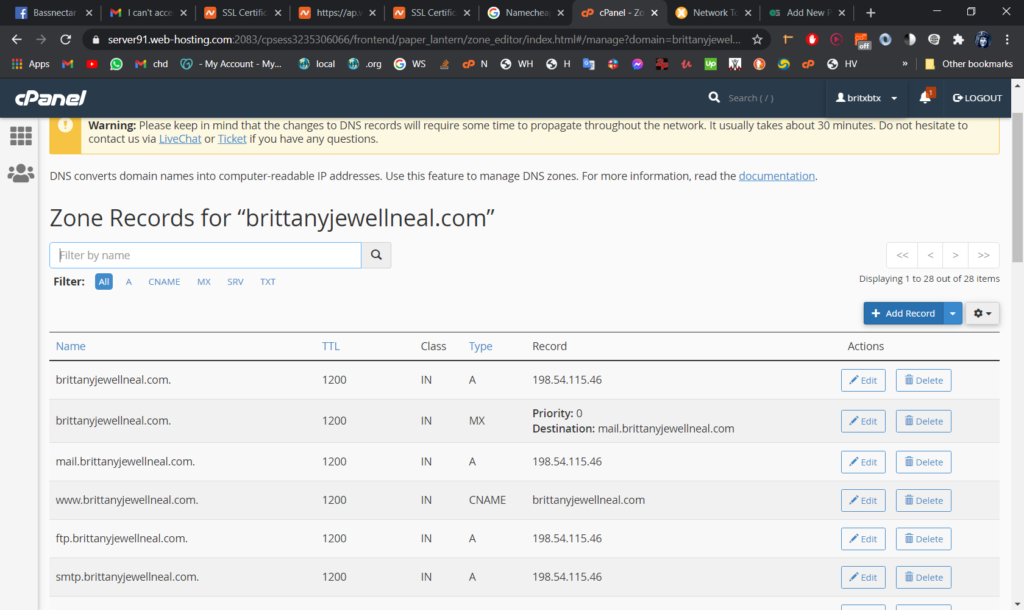
Task: Open the notifications bell icon
Action: point(926,98)
